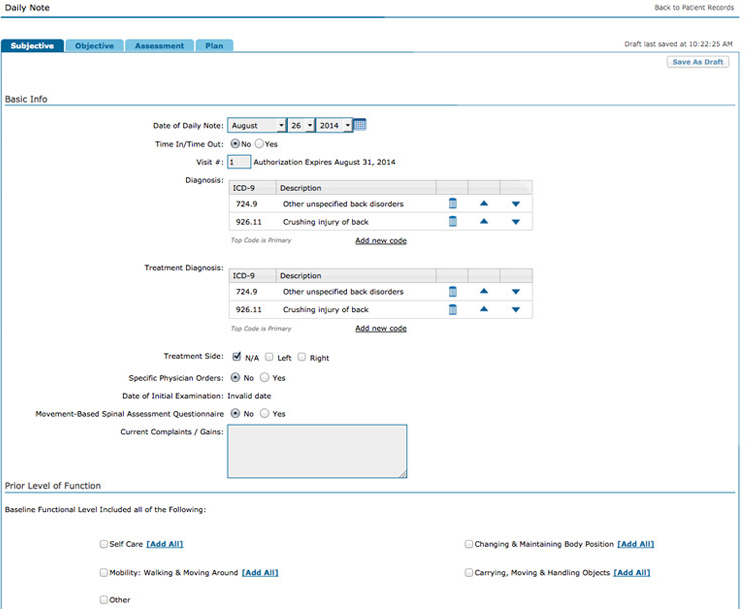Check Right Treatment Side checkbox
This screenshot has height=609, width=748.
pyautogui.click(x=301, y=357)
